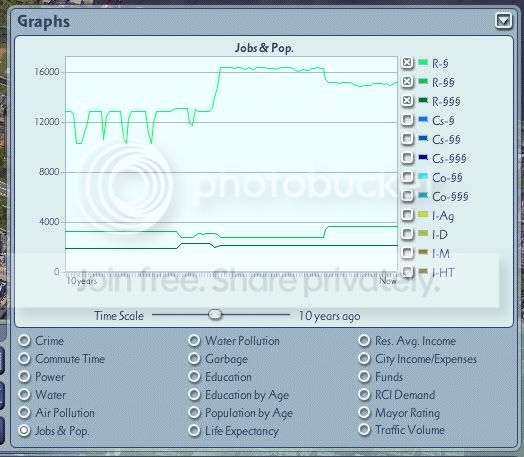Click the I-Ag yellow-green color swatch
524x457 pixels.
423,214
